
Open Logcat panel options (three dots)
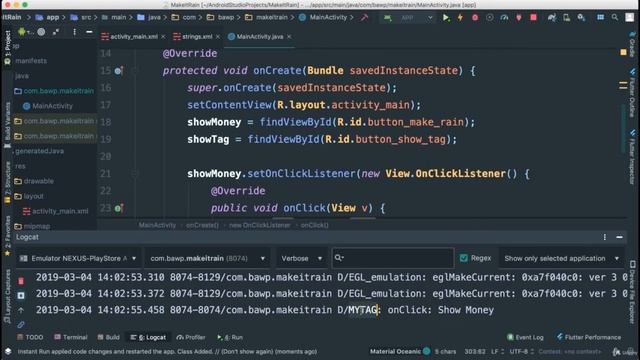coord(604,237)
